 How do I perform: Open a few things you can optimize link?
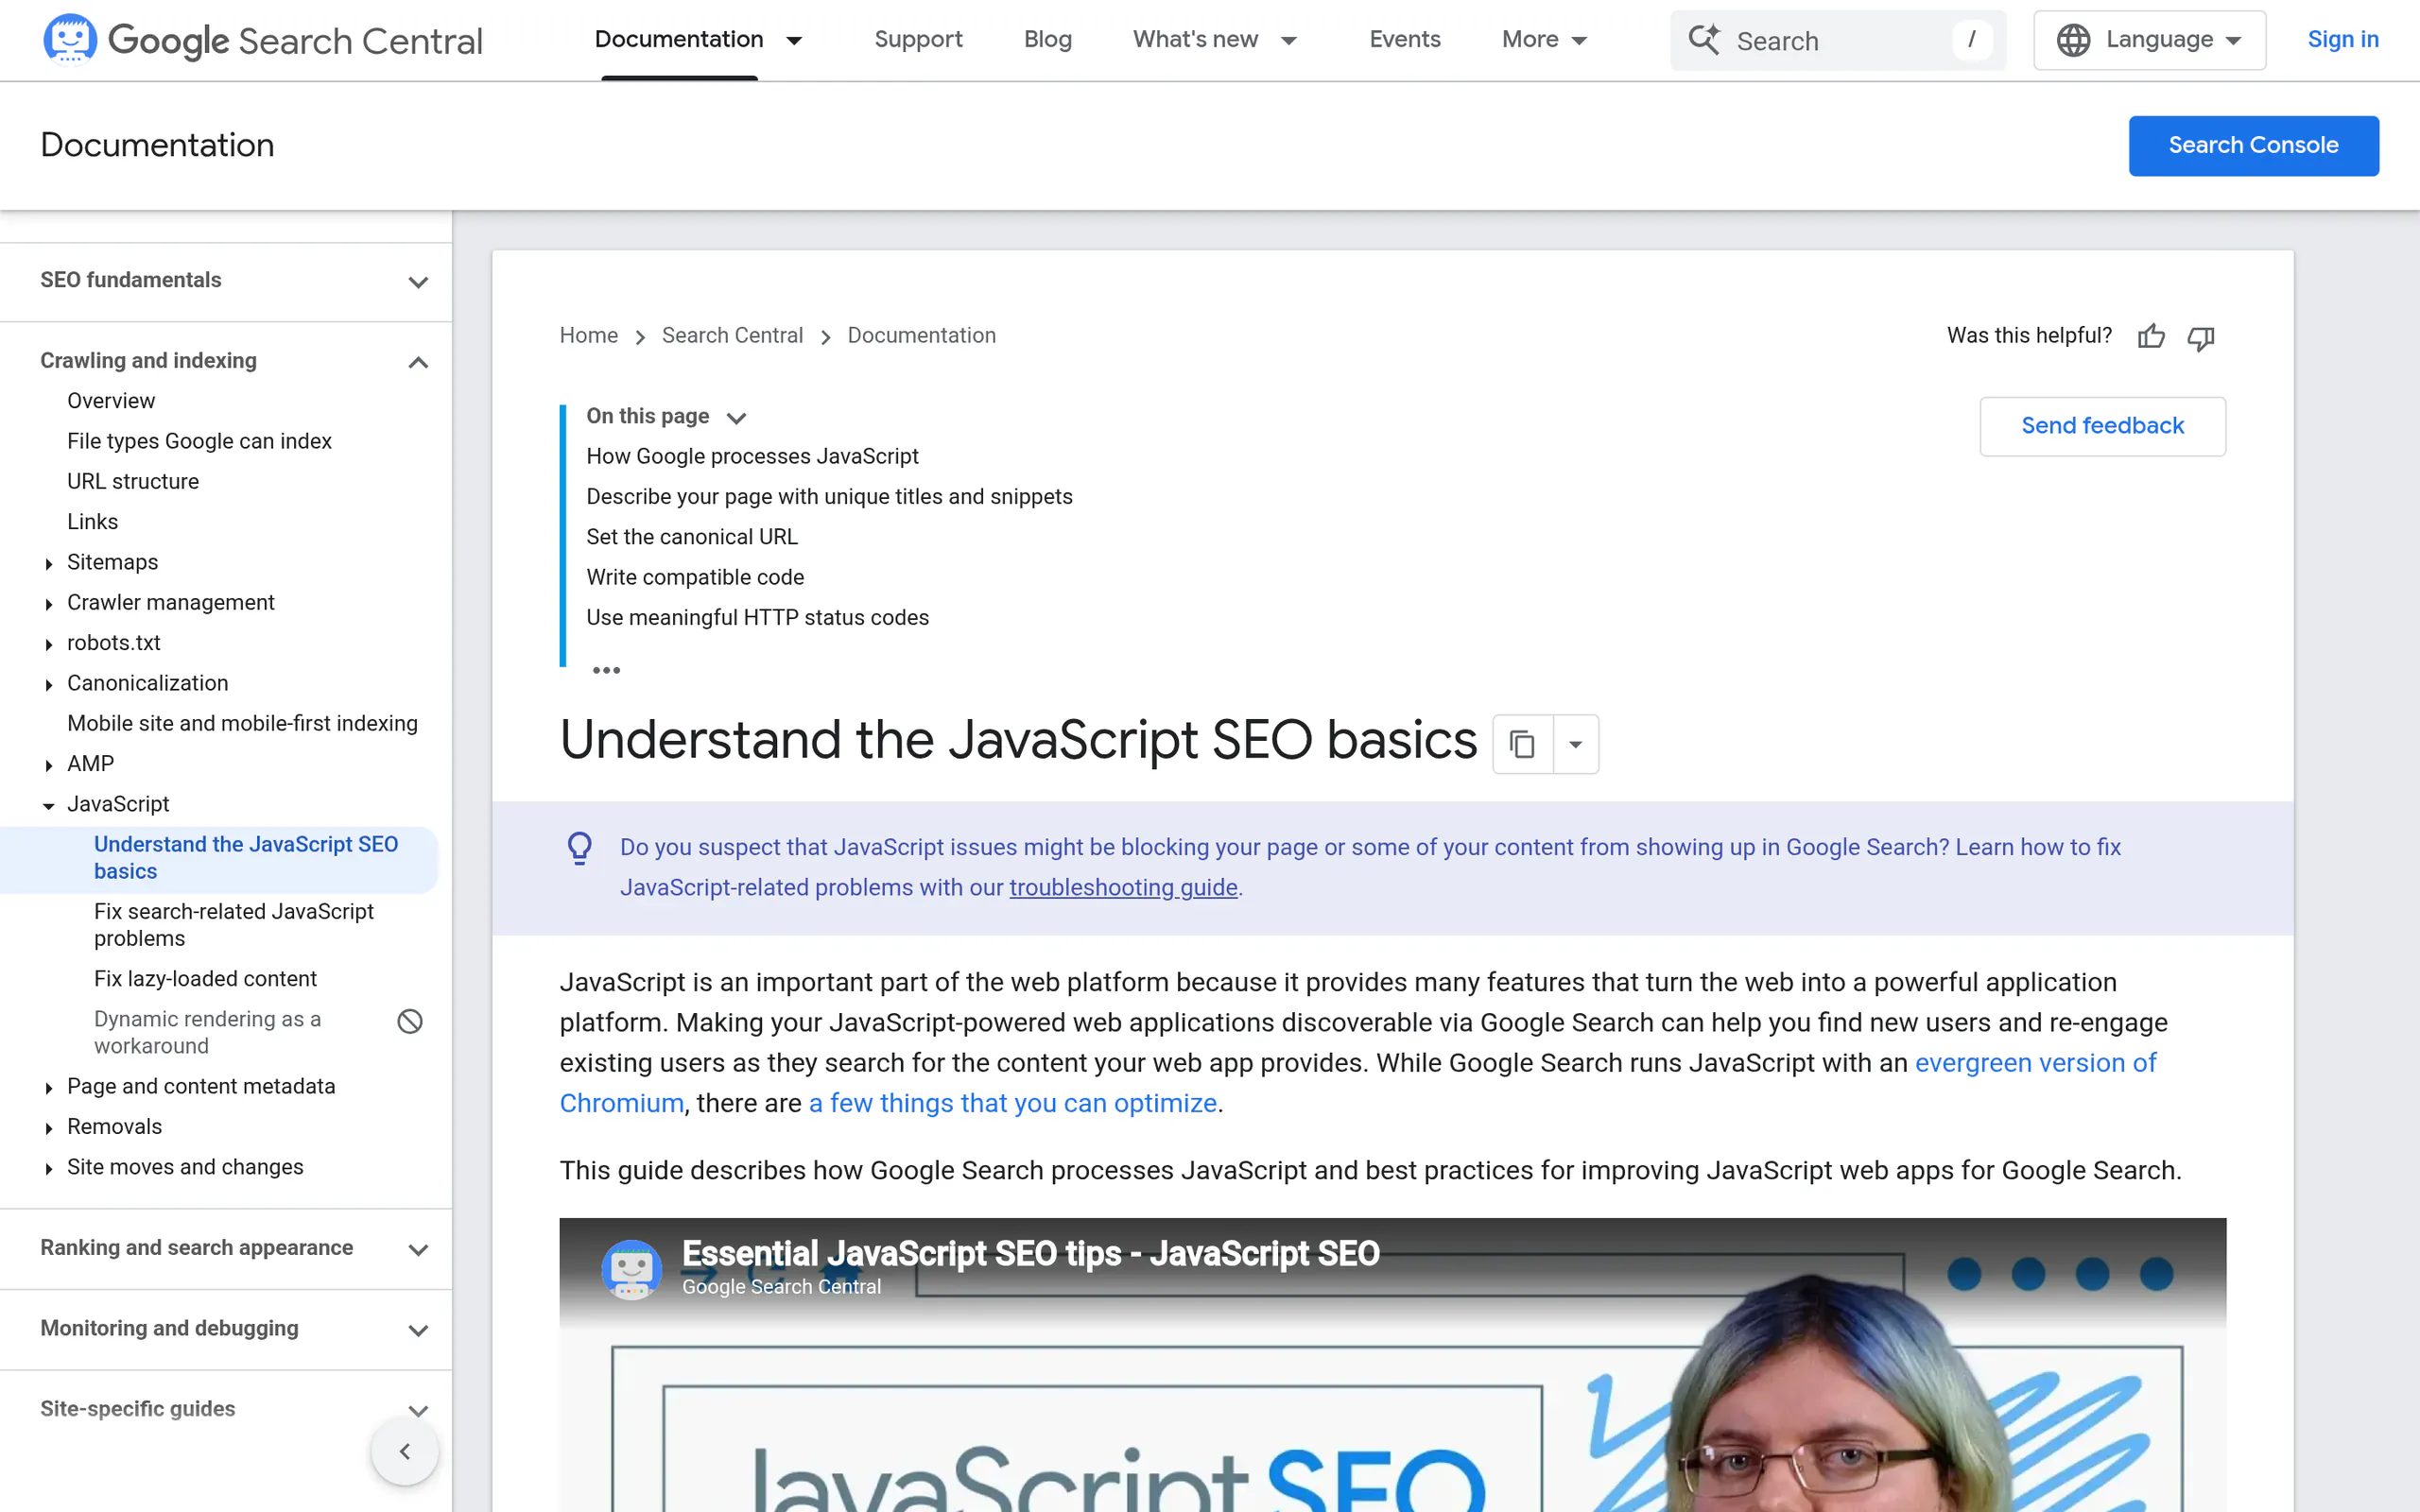pos(1012,1103)
